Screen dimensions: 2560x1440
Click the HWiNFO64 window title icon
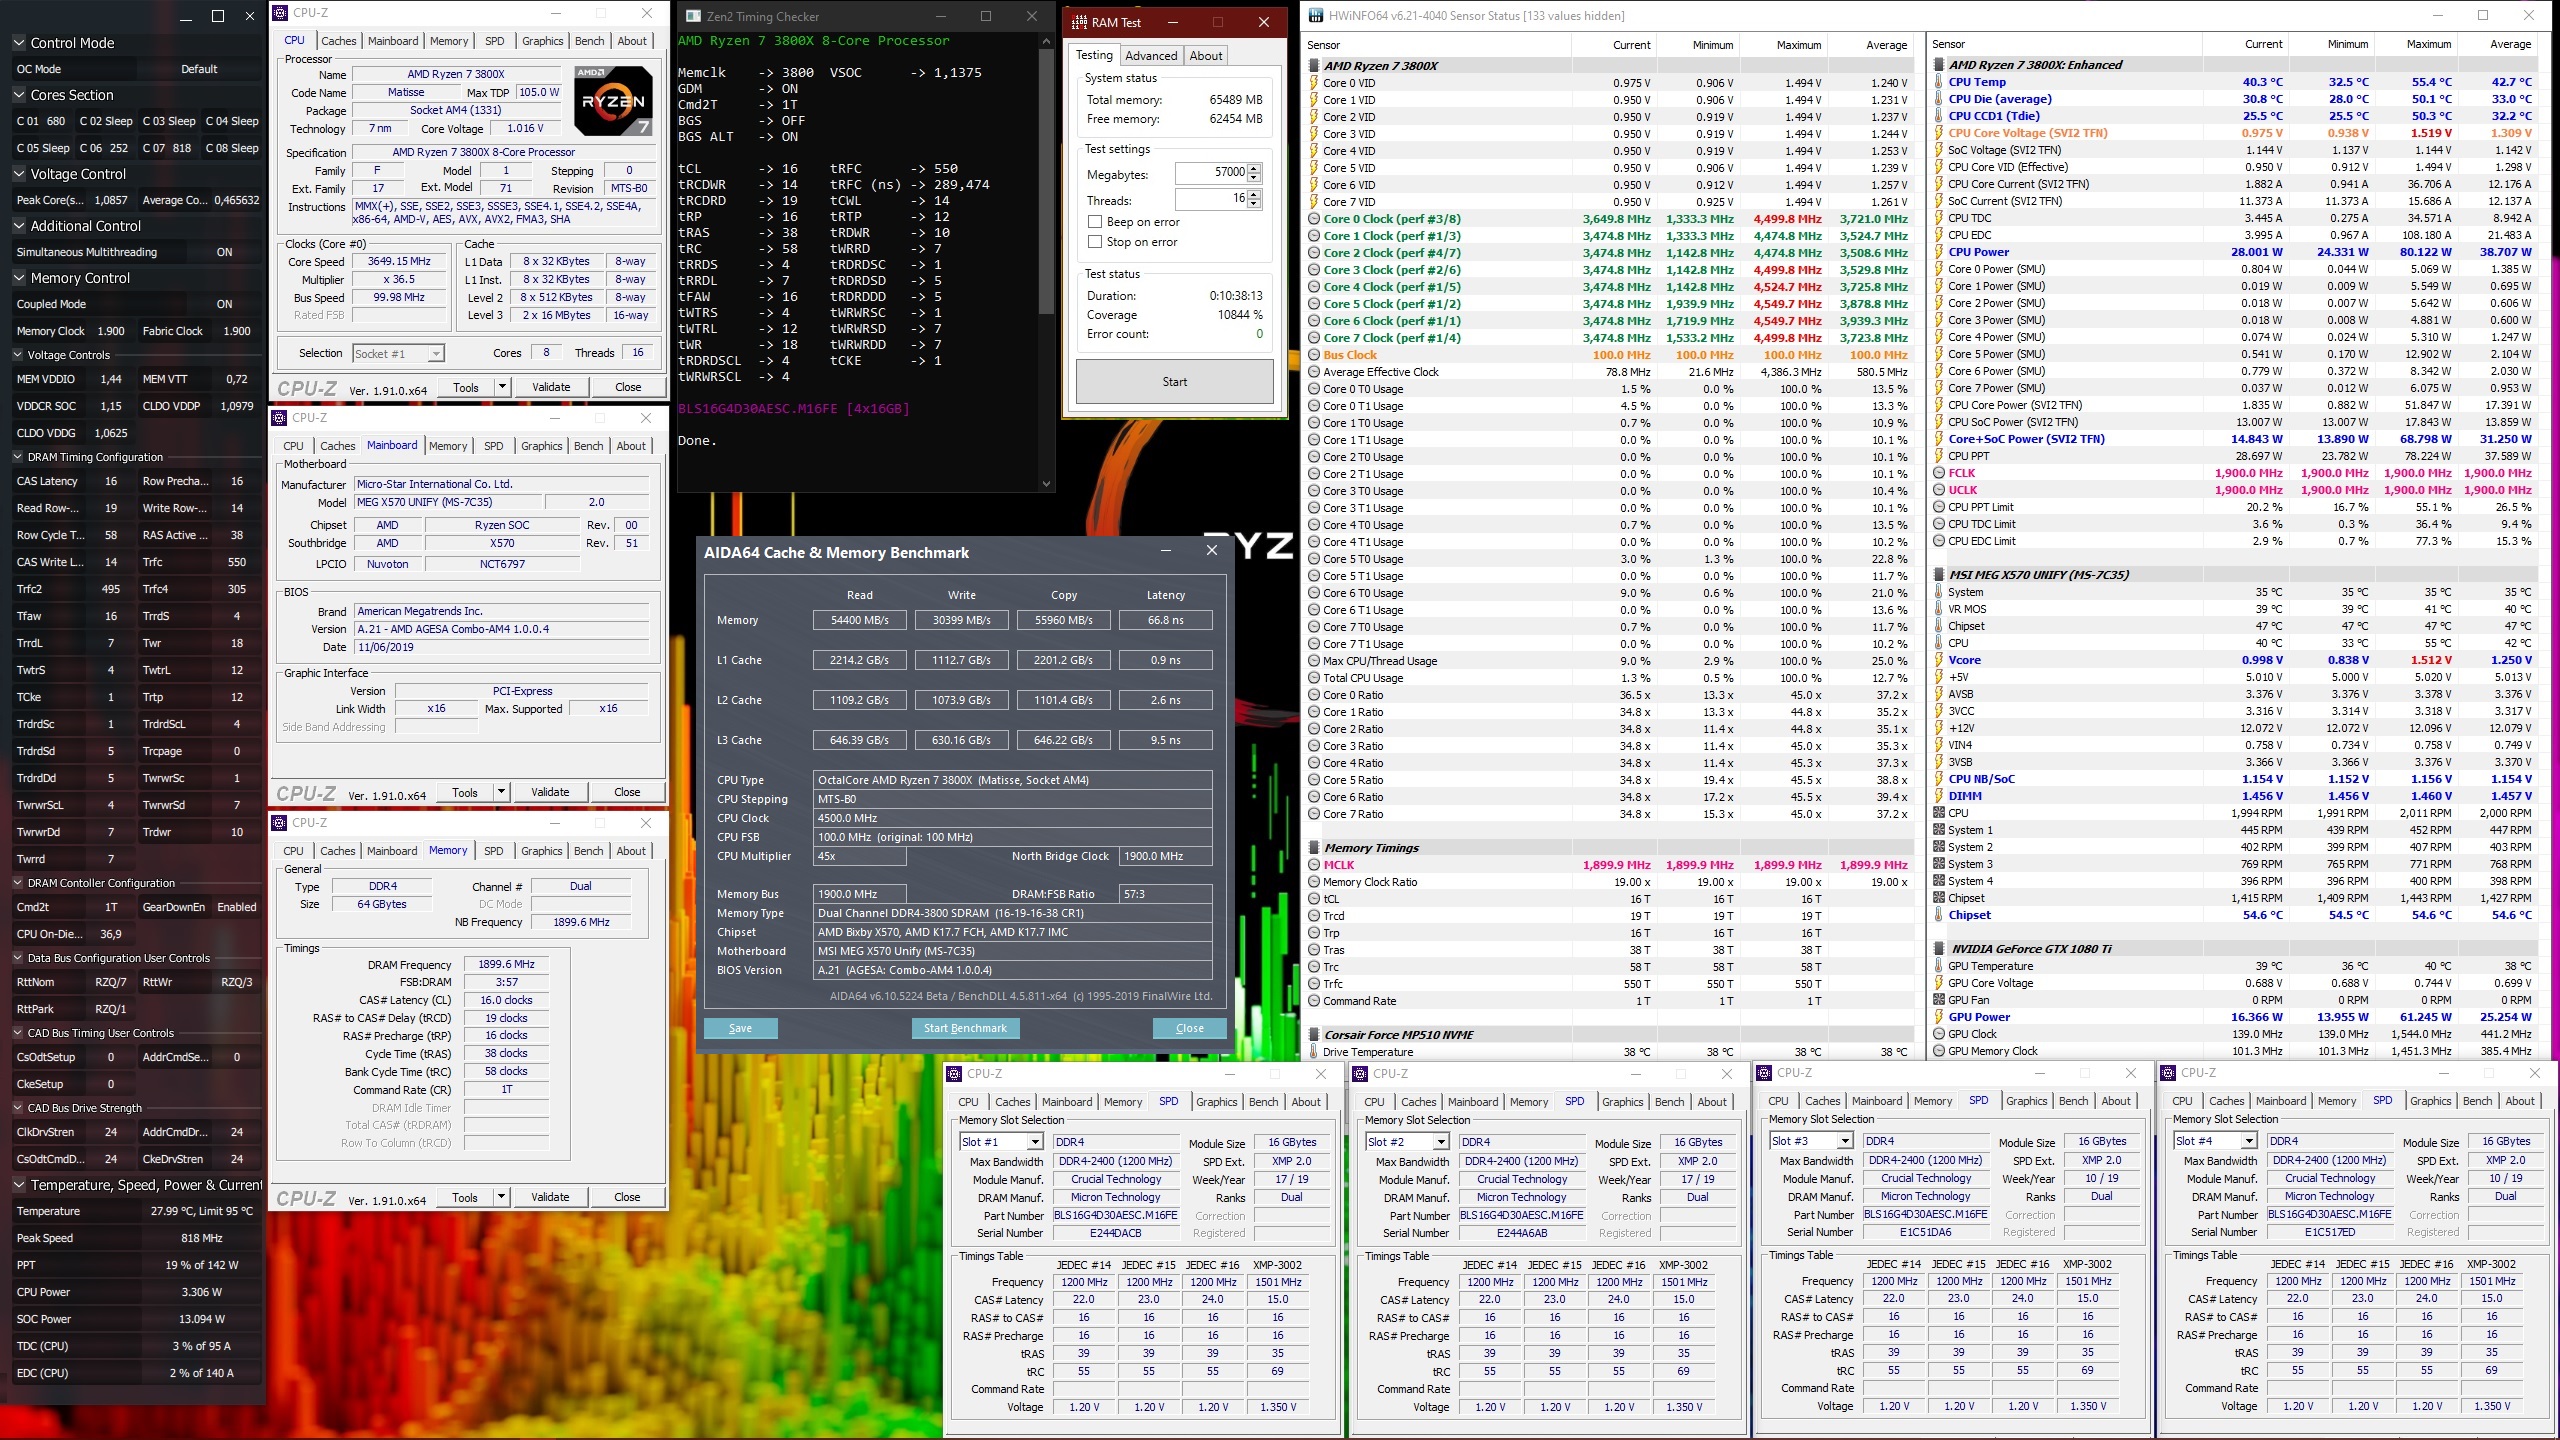pyautogui.click(x=1316, y=15)
